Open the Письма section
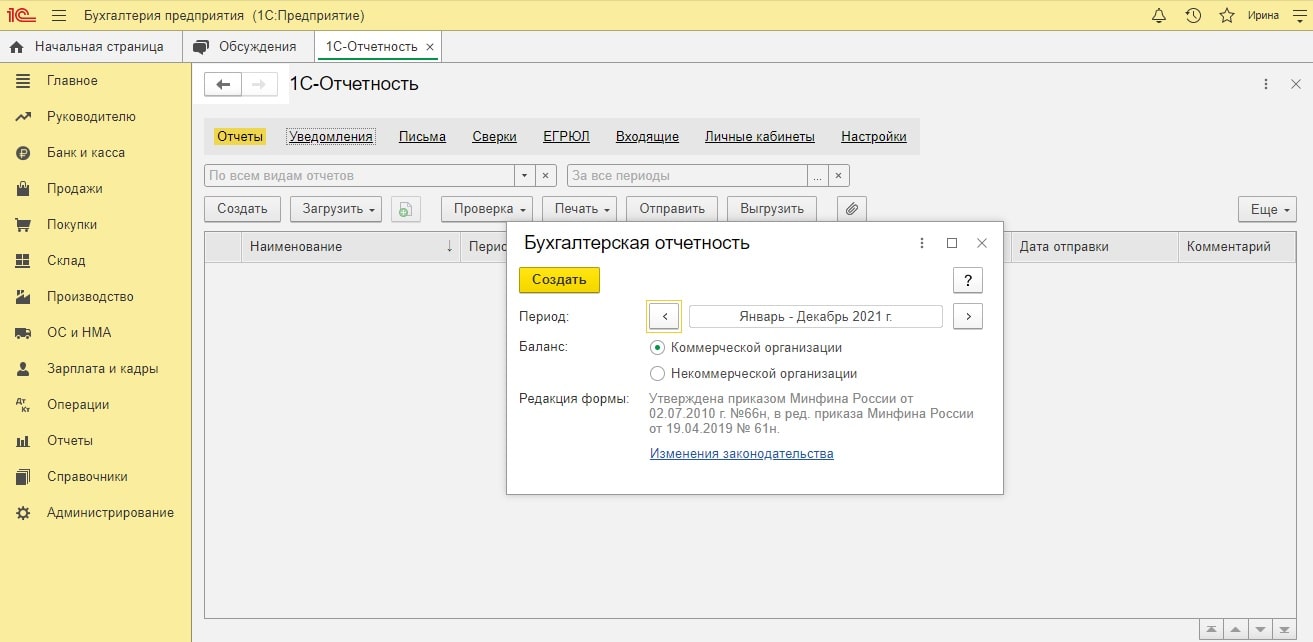1313x642 pixels. click(422, 137)
